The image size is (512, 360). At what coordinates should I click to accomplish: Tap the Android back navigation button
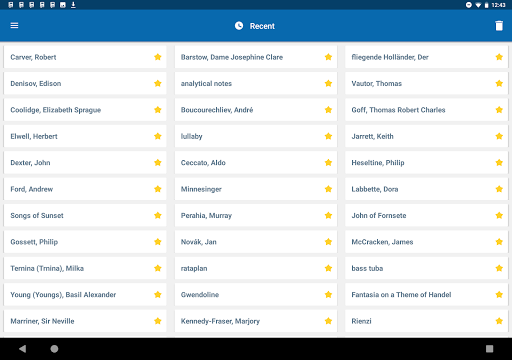point(23,349)
